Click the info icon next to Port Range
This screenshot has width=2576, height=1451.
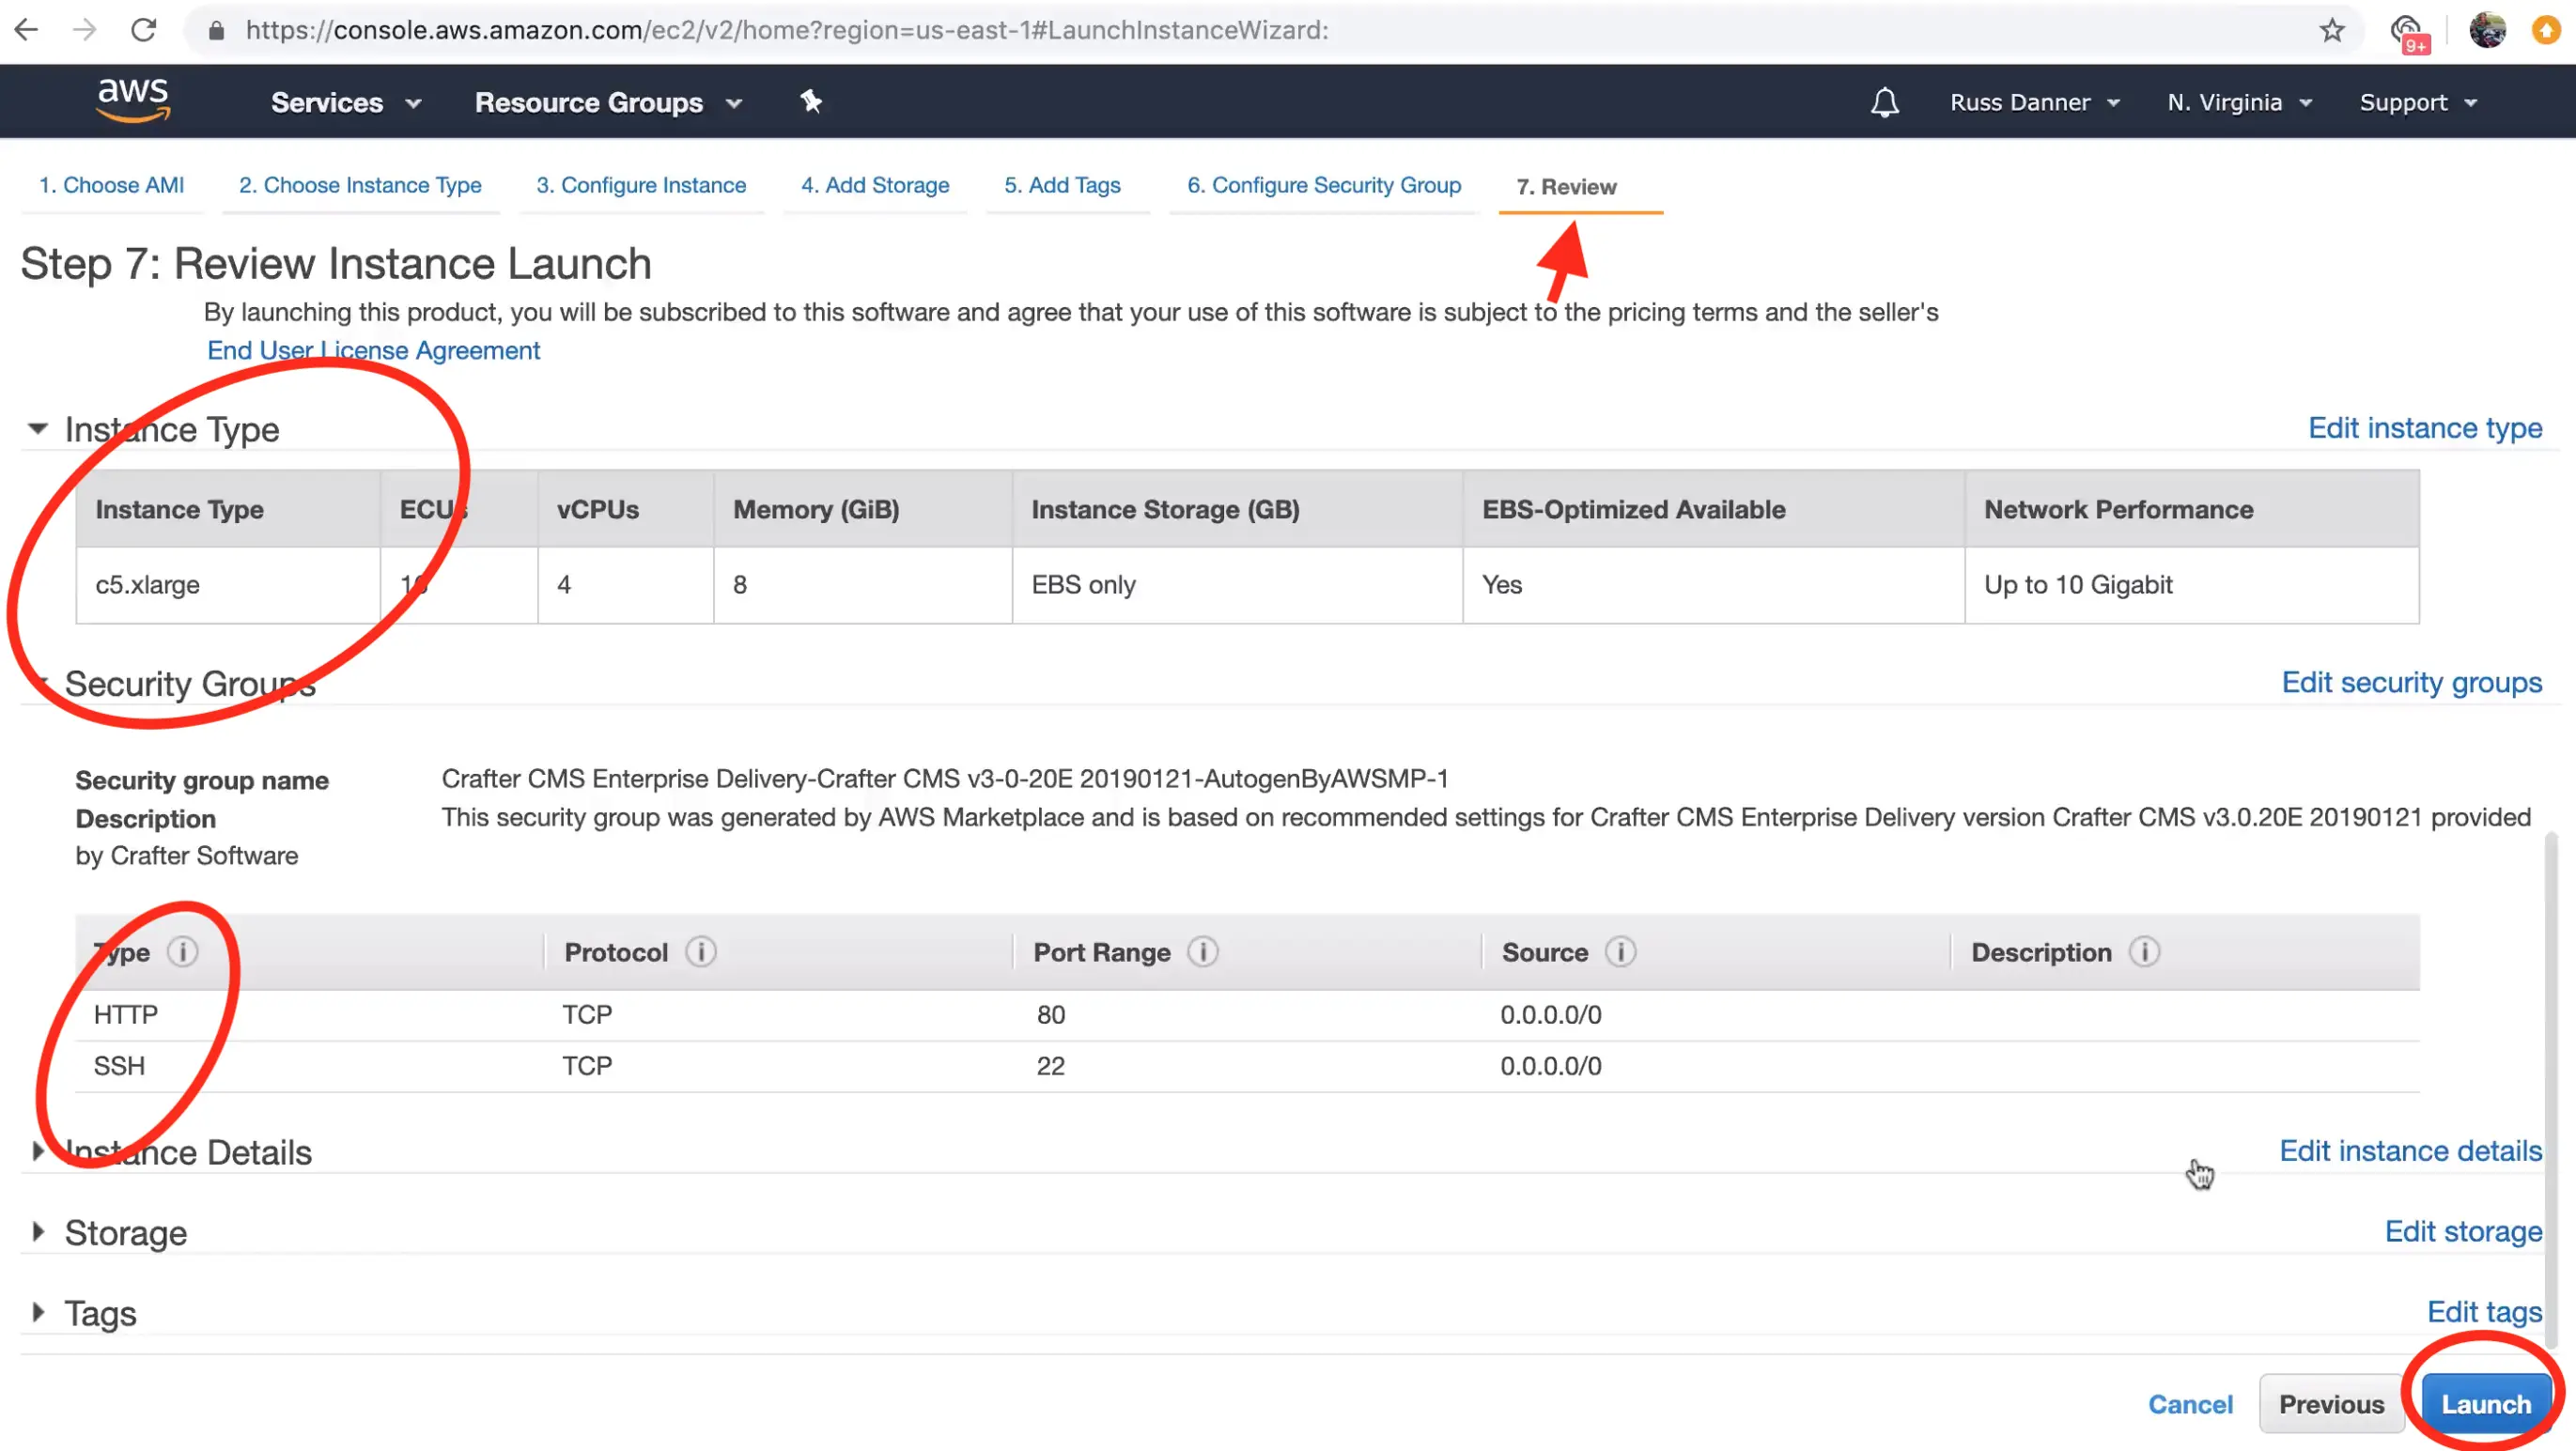1203,952
